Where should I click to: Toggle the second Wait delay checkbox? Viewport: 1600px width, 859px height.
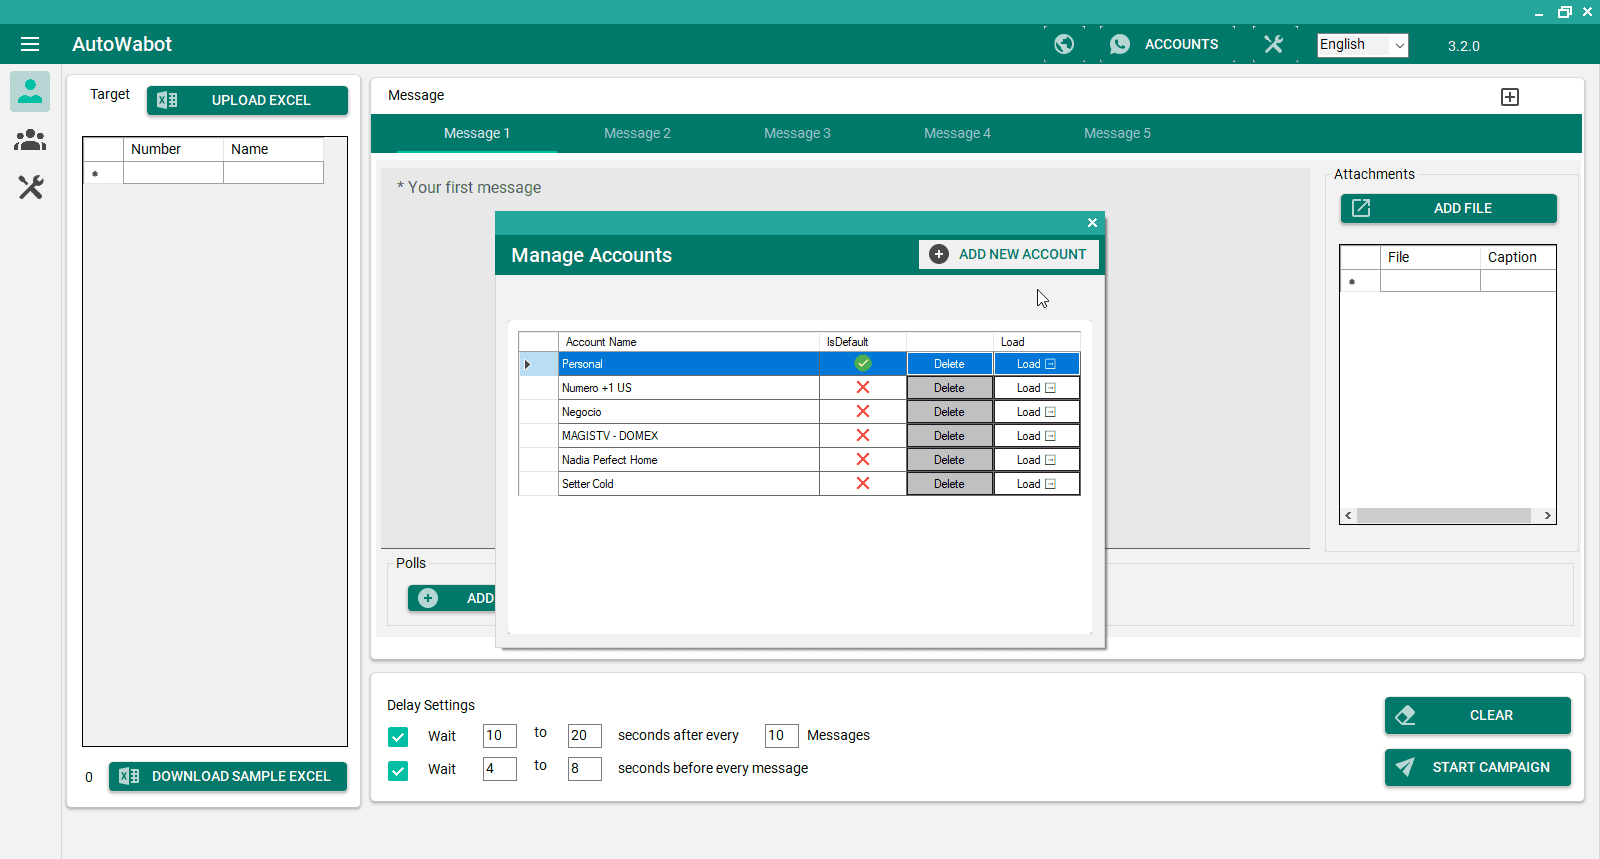(x=398, y=771)
